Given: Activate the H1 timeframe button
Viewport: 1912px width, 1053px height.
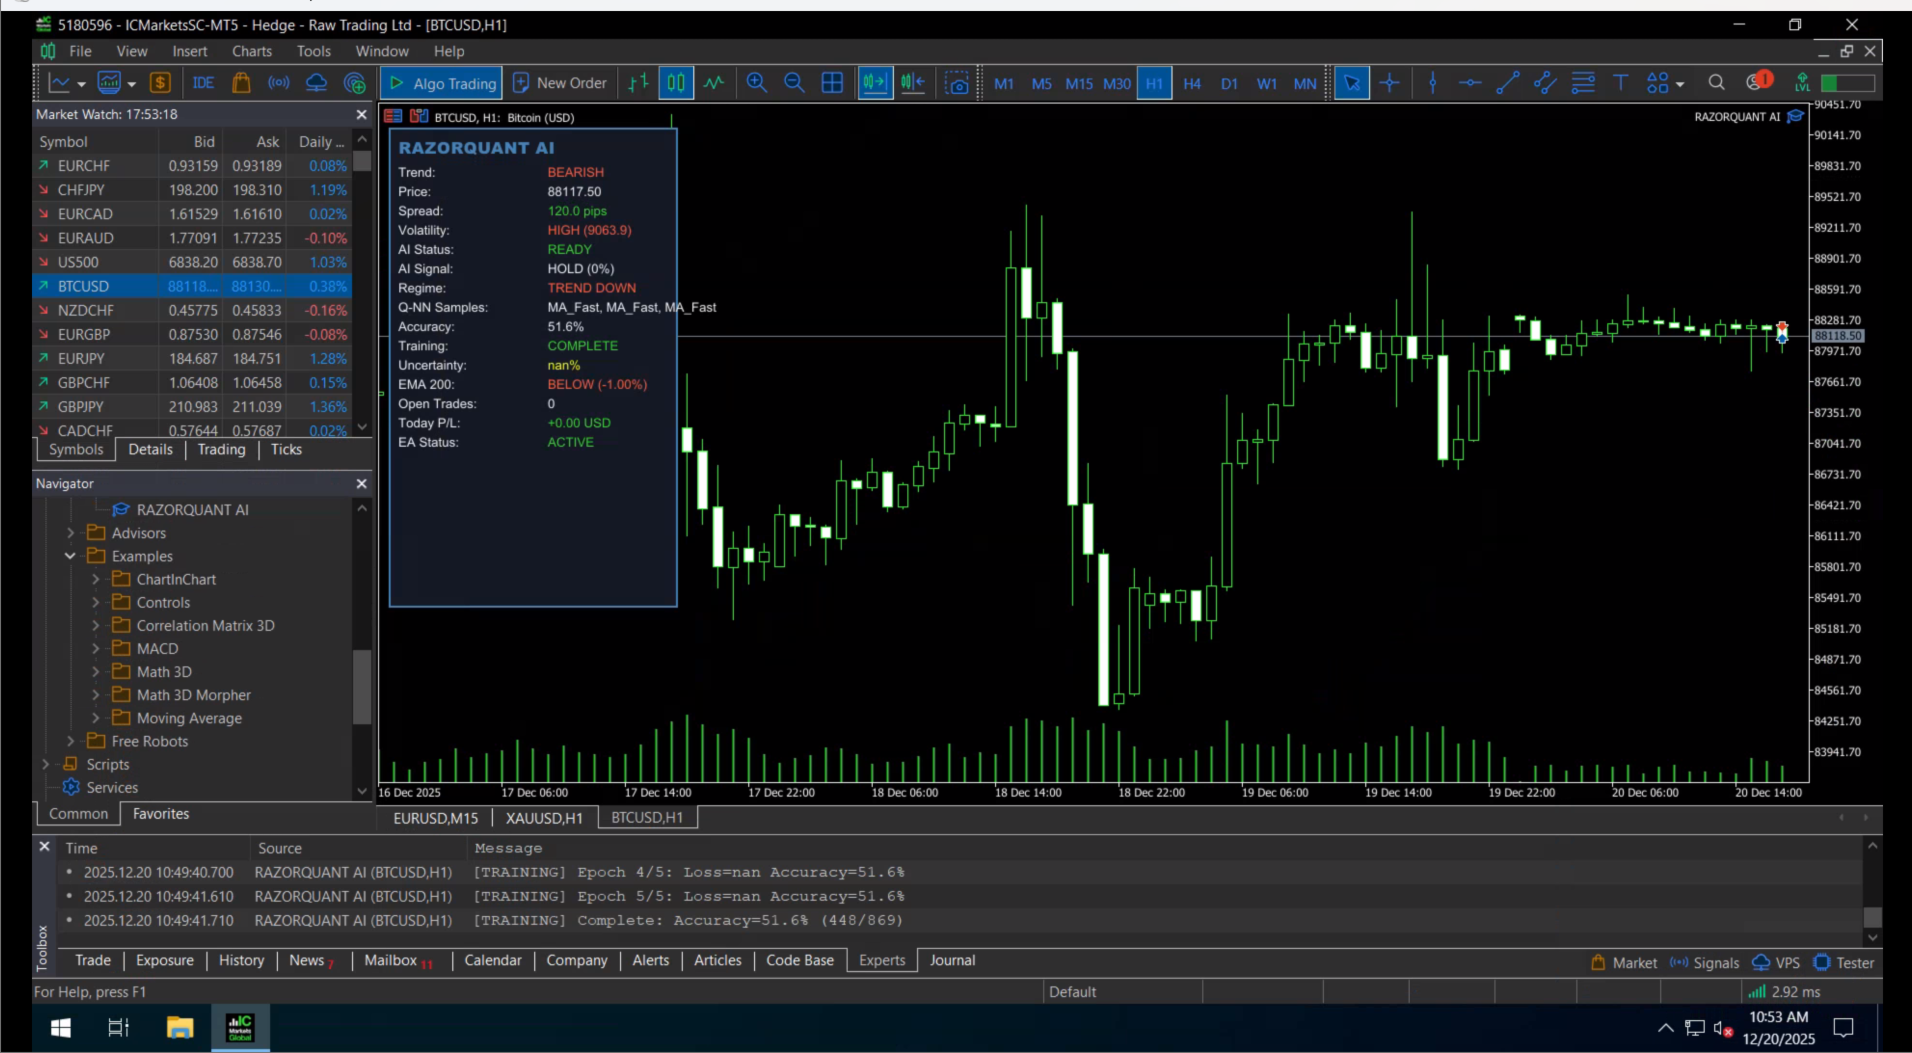Looking at the screenshot, I should (x=1154, y=83).
